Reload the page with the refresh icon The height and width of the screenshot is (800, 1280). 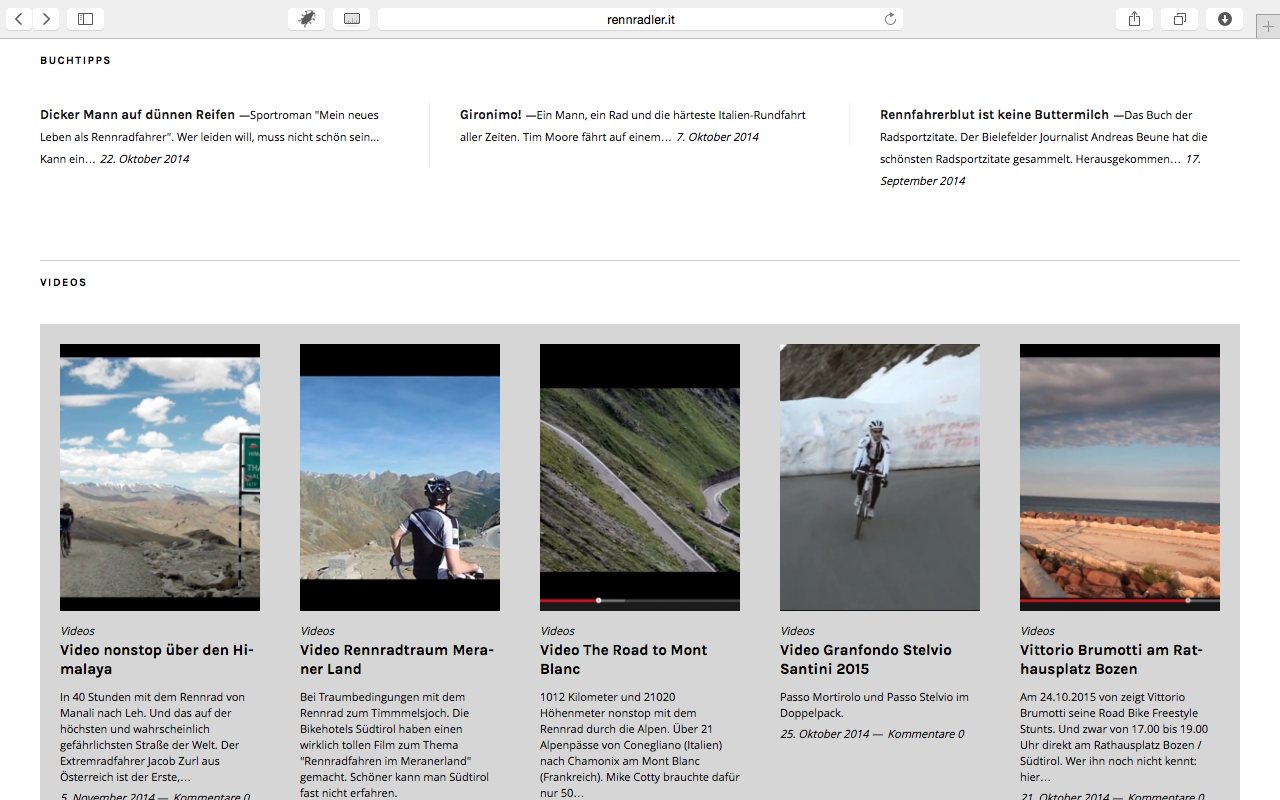click(890, 19)
